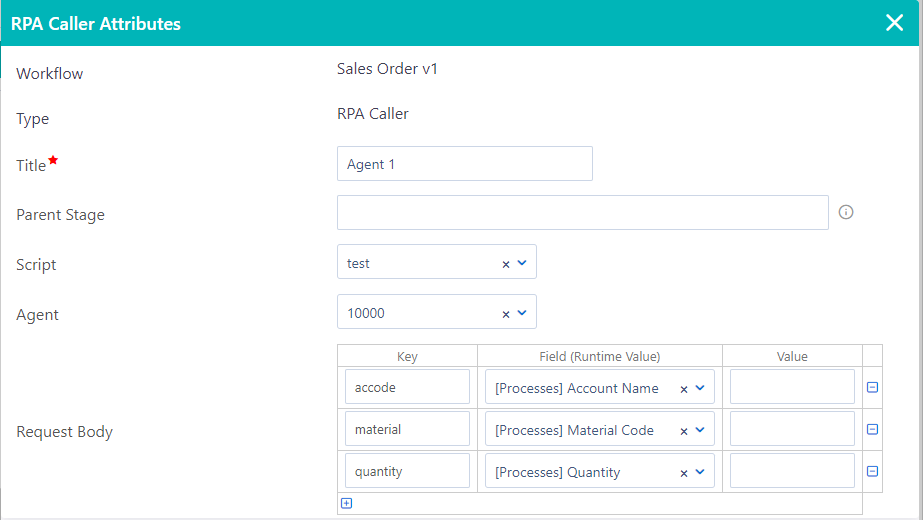Click the Value field for material row
The width and height of the screenshot is (923, 520).
tap(792, 429)
